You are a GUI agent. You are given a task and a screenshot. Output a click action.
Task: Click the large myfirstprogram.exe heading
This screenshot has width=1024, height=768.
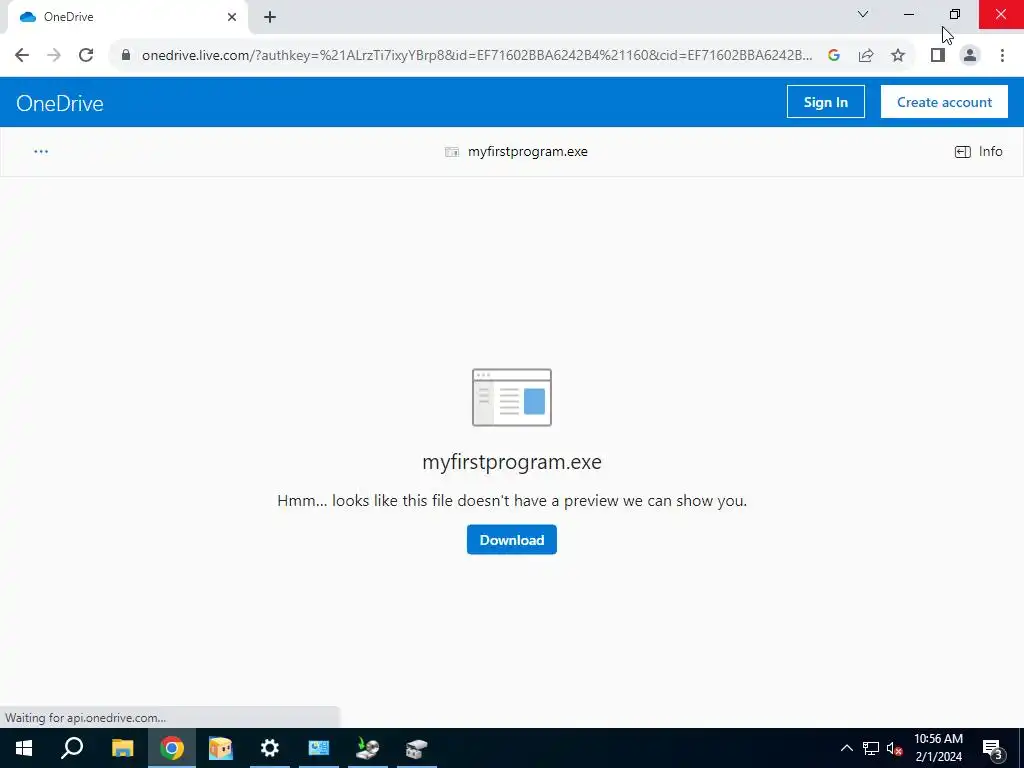512,462
